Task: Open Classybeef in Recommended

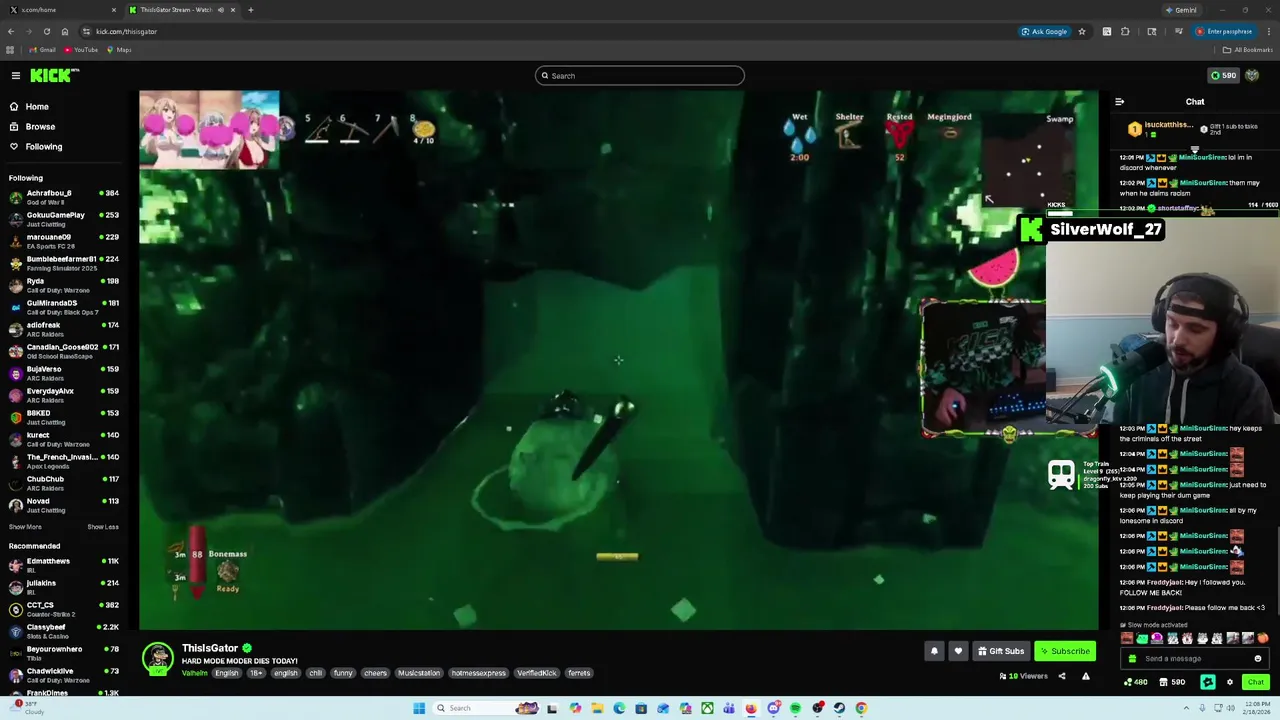Action: click(x=64, y=631)
